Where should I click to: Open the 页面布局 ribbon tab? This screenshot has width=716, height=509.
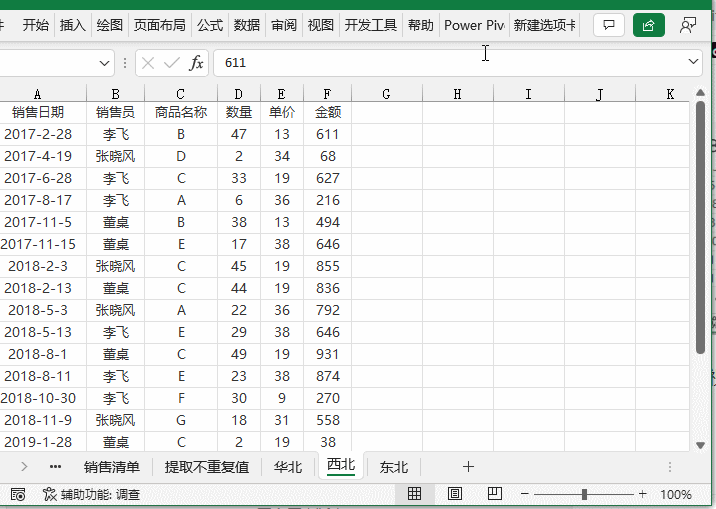click(x=159, y=25)
